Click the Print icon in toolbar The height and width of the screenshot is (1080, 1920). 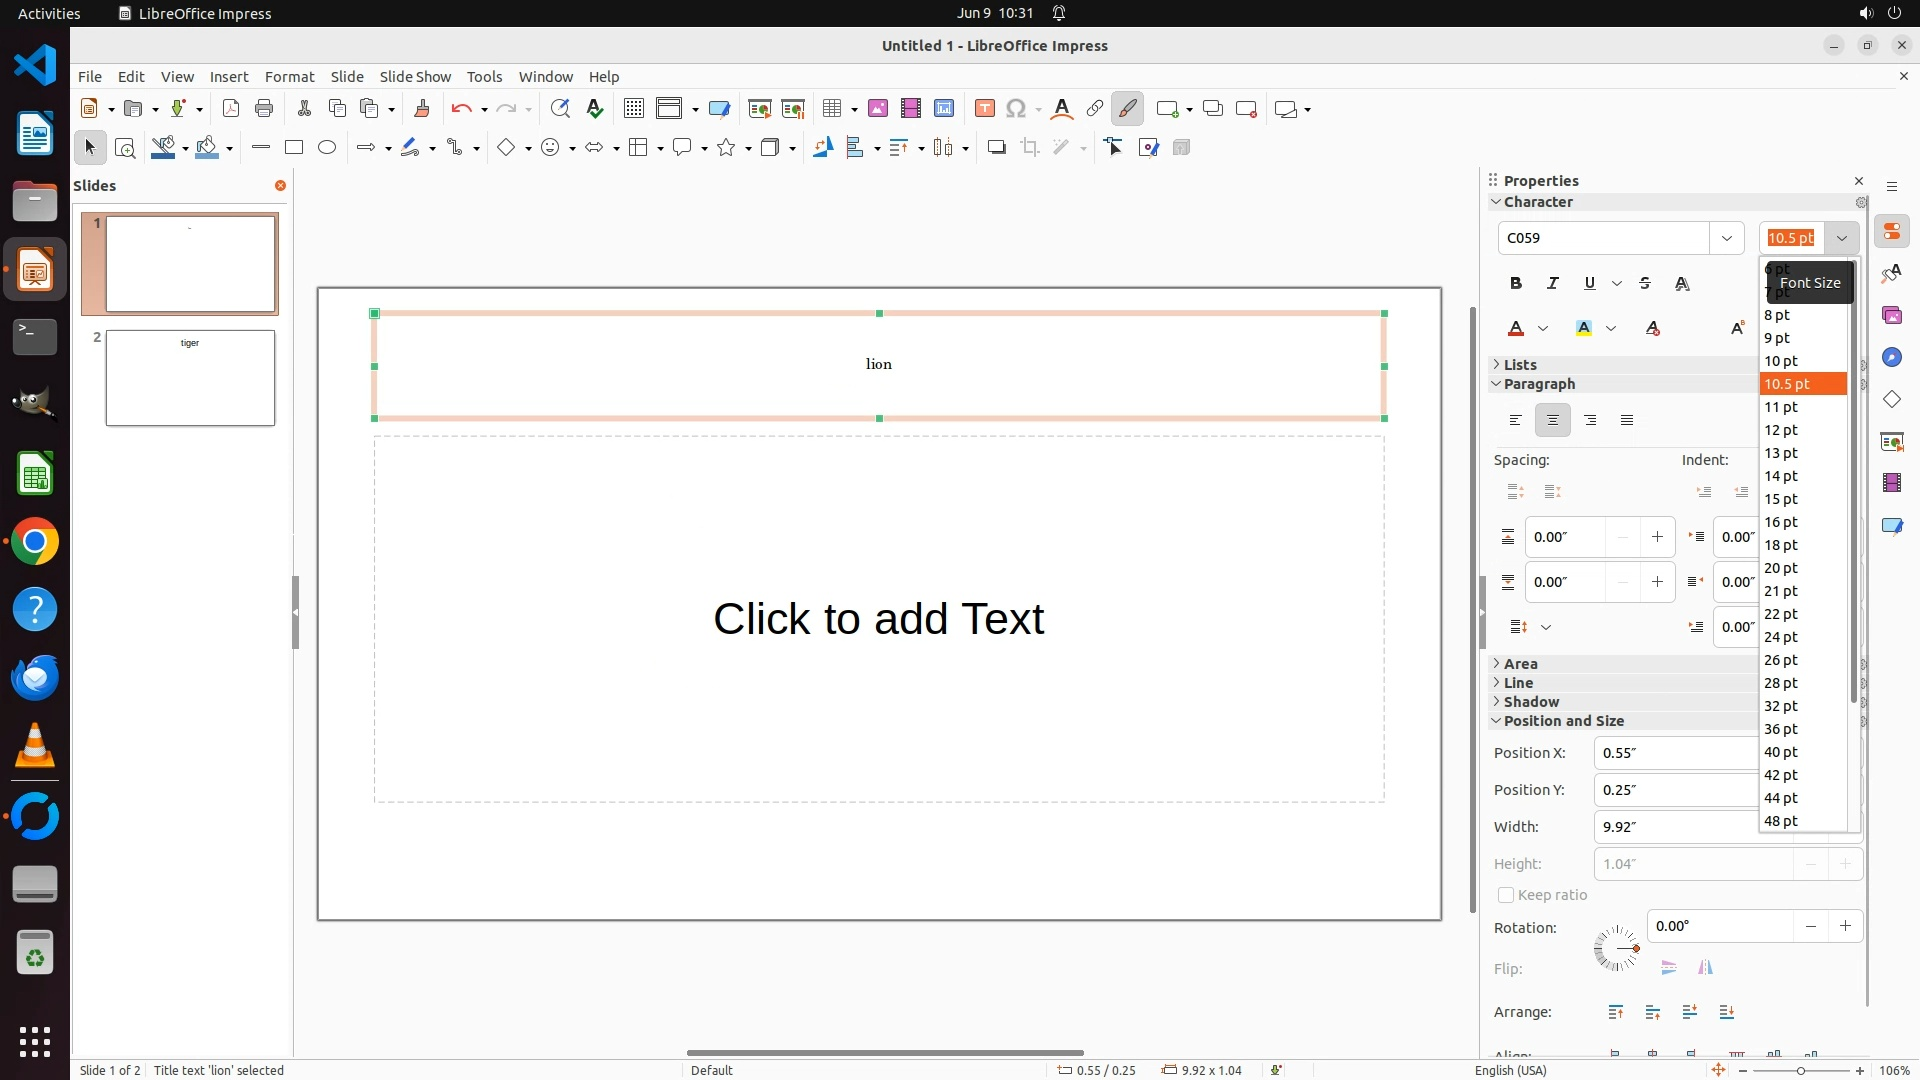click(264, 109)
